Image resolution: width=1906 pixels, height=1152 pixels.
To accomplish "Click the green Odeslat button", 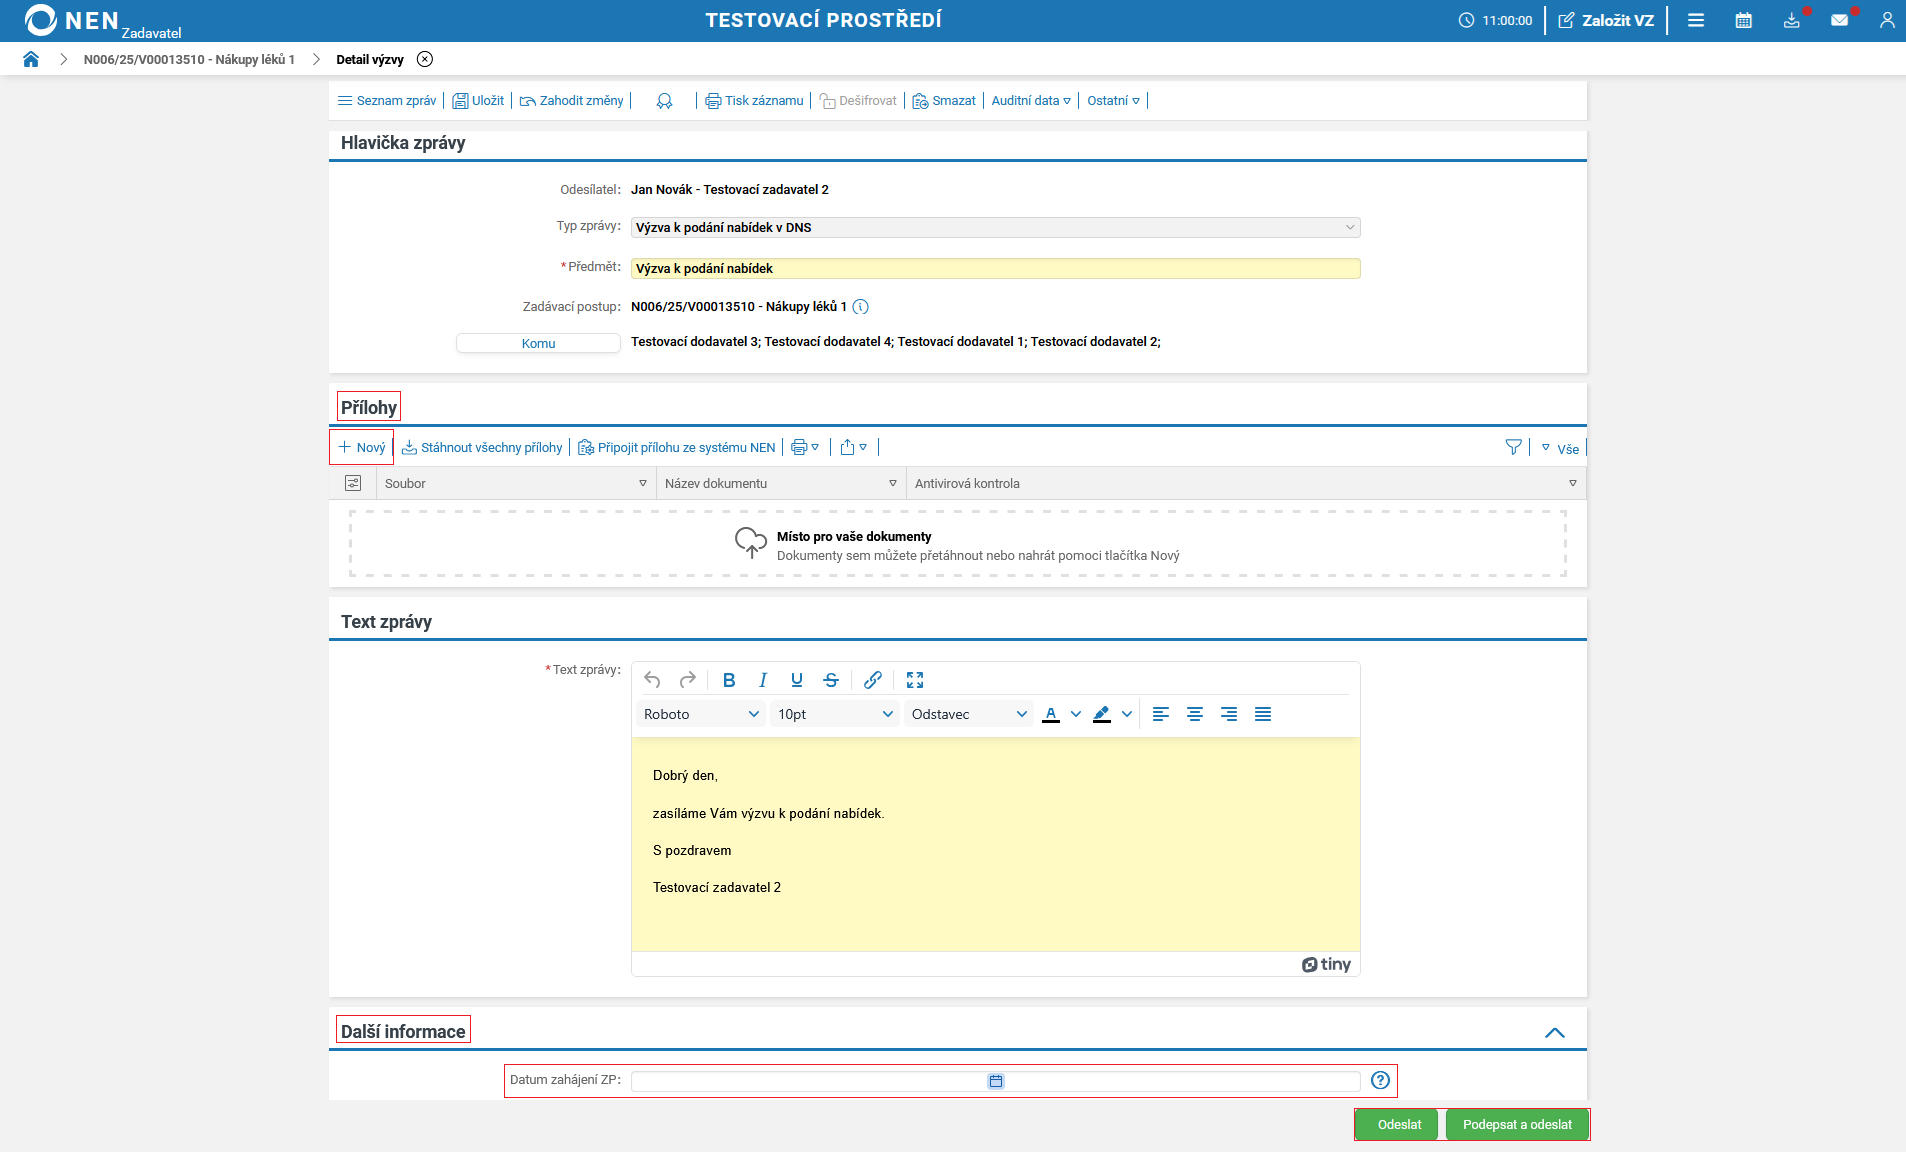I will pyautogui.click(x=1399, y=1125).
